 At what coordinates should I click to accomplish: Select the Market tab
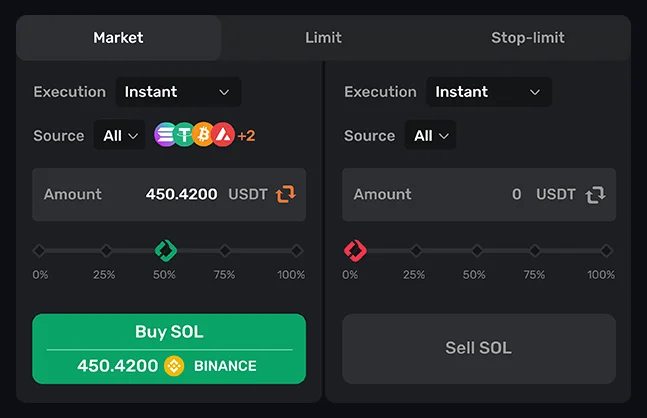[118, 38]
